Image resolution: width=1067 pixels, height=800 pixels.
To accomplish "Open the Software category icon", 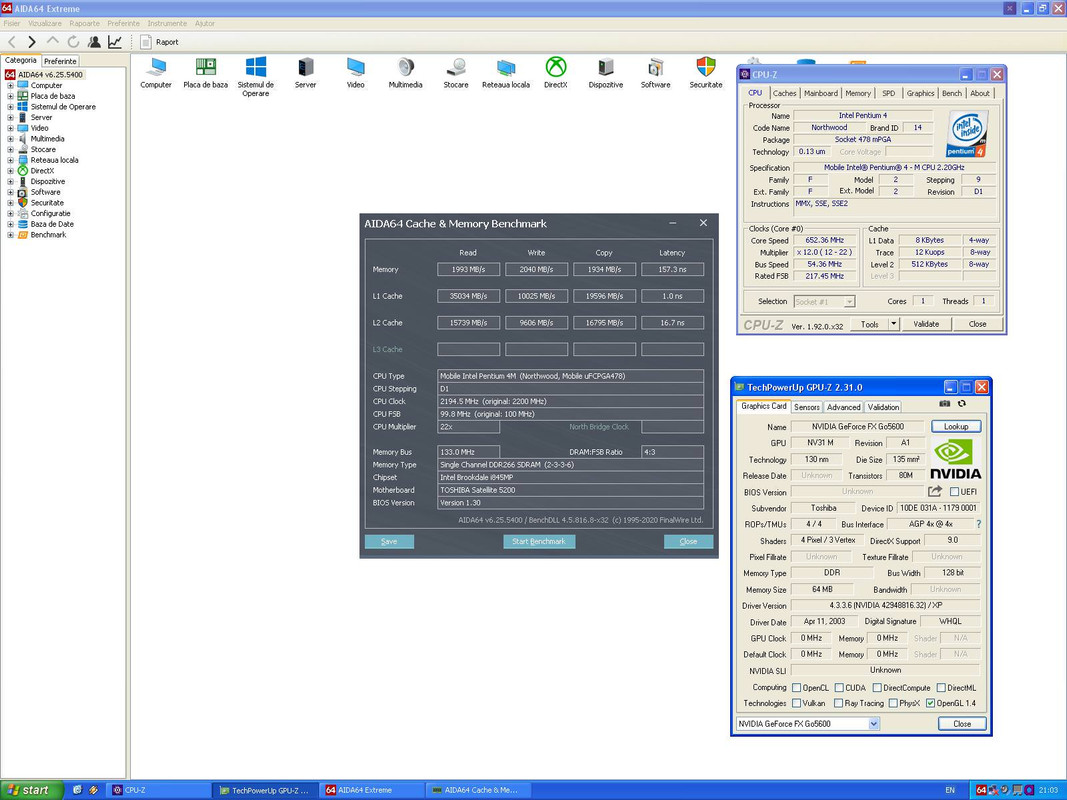I will point(655,73).
